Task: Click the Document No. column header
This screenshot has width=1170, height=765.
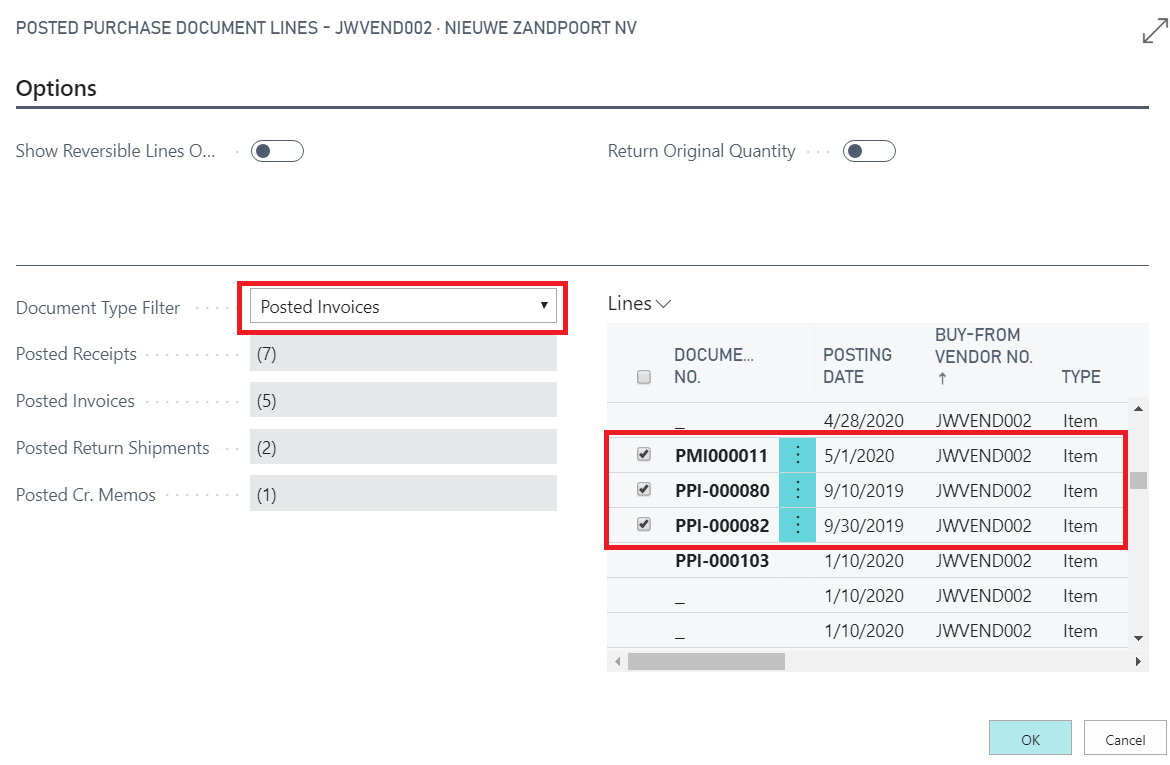Action: coord(713,366)
